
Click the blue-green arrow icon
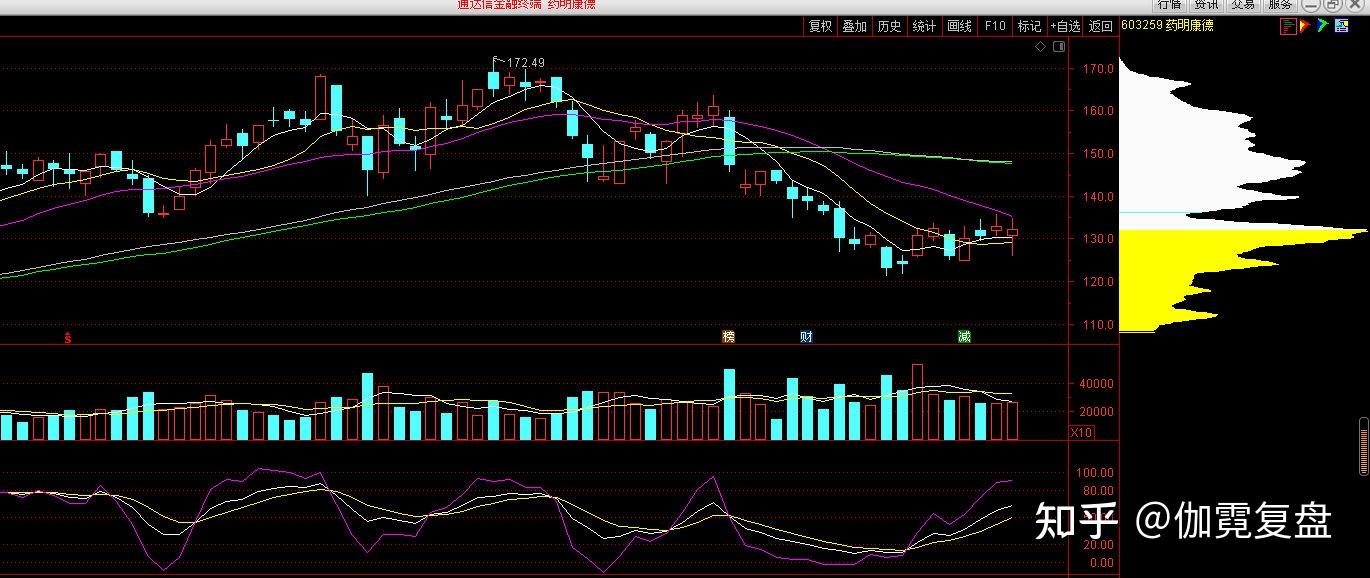click(1323, 25)
